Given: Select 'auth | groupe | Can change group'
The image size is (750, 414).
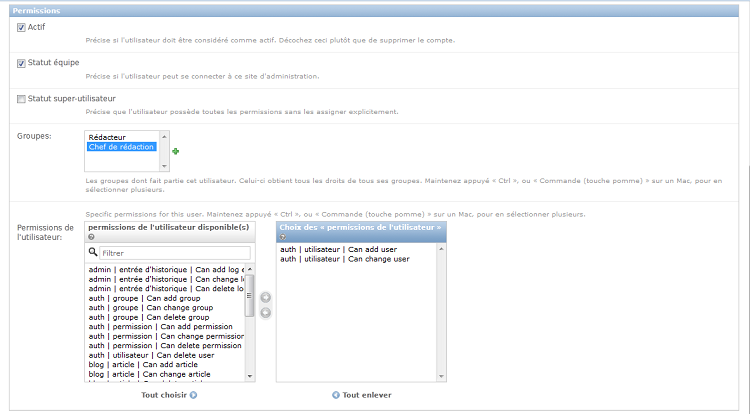Looking at the screenshot, I should pyautogui.click(x=166, y=308).
